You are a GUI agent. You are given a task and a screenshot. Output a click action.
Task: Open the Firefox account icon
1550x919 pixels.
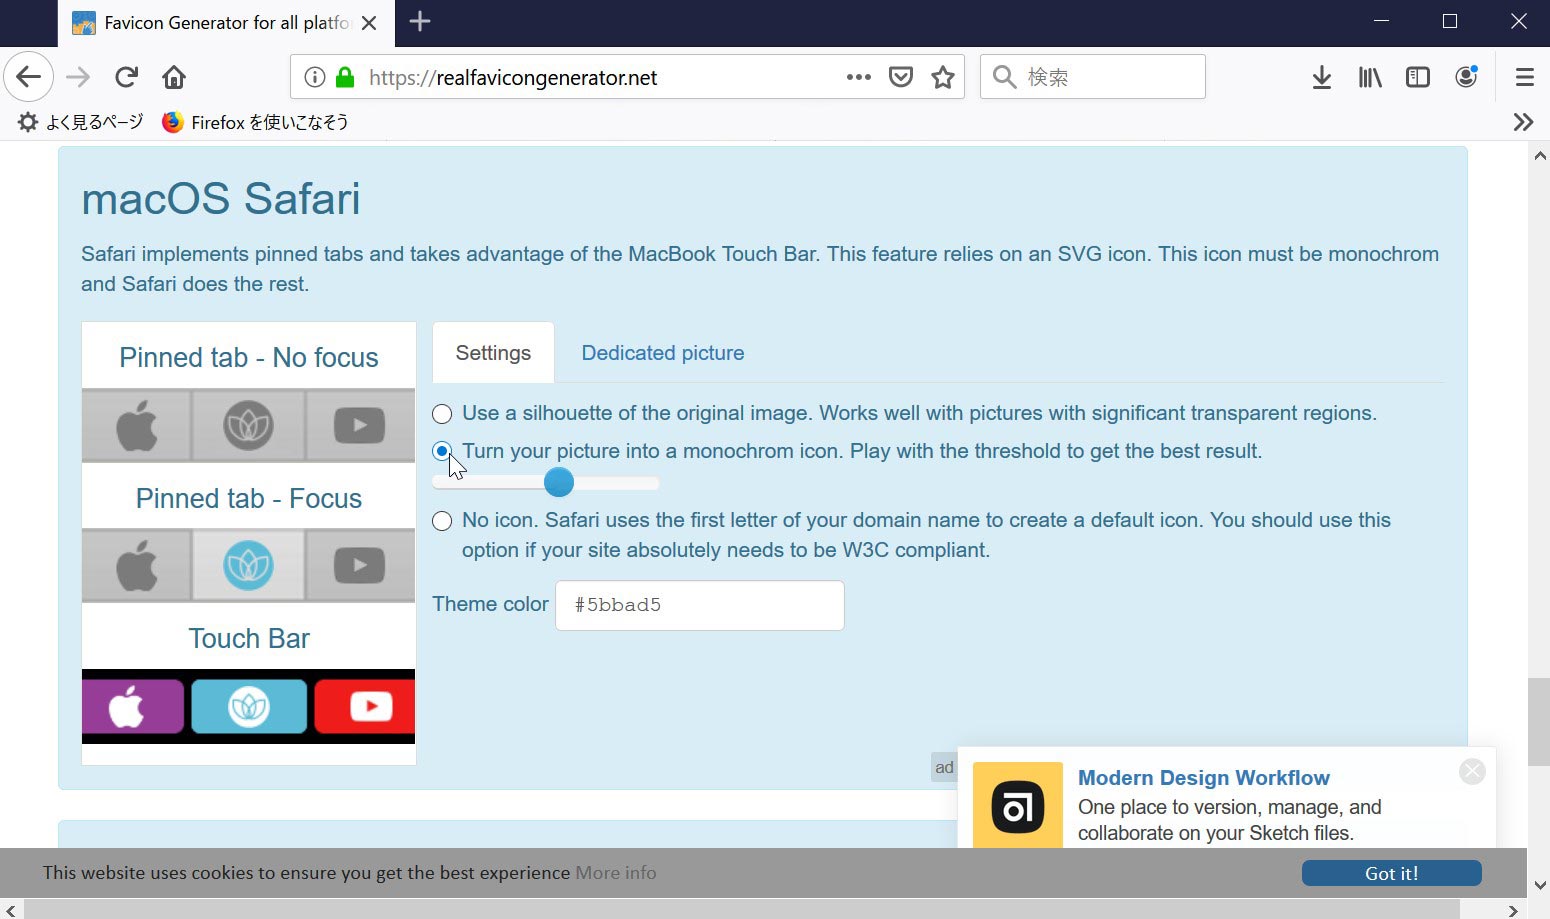tap(1466, 77)
